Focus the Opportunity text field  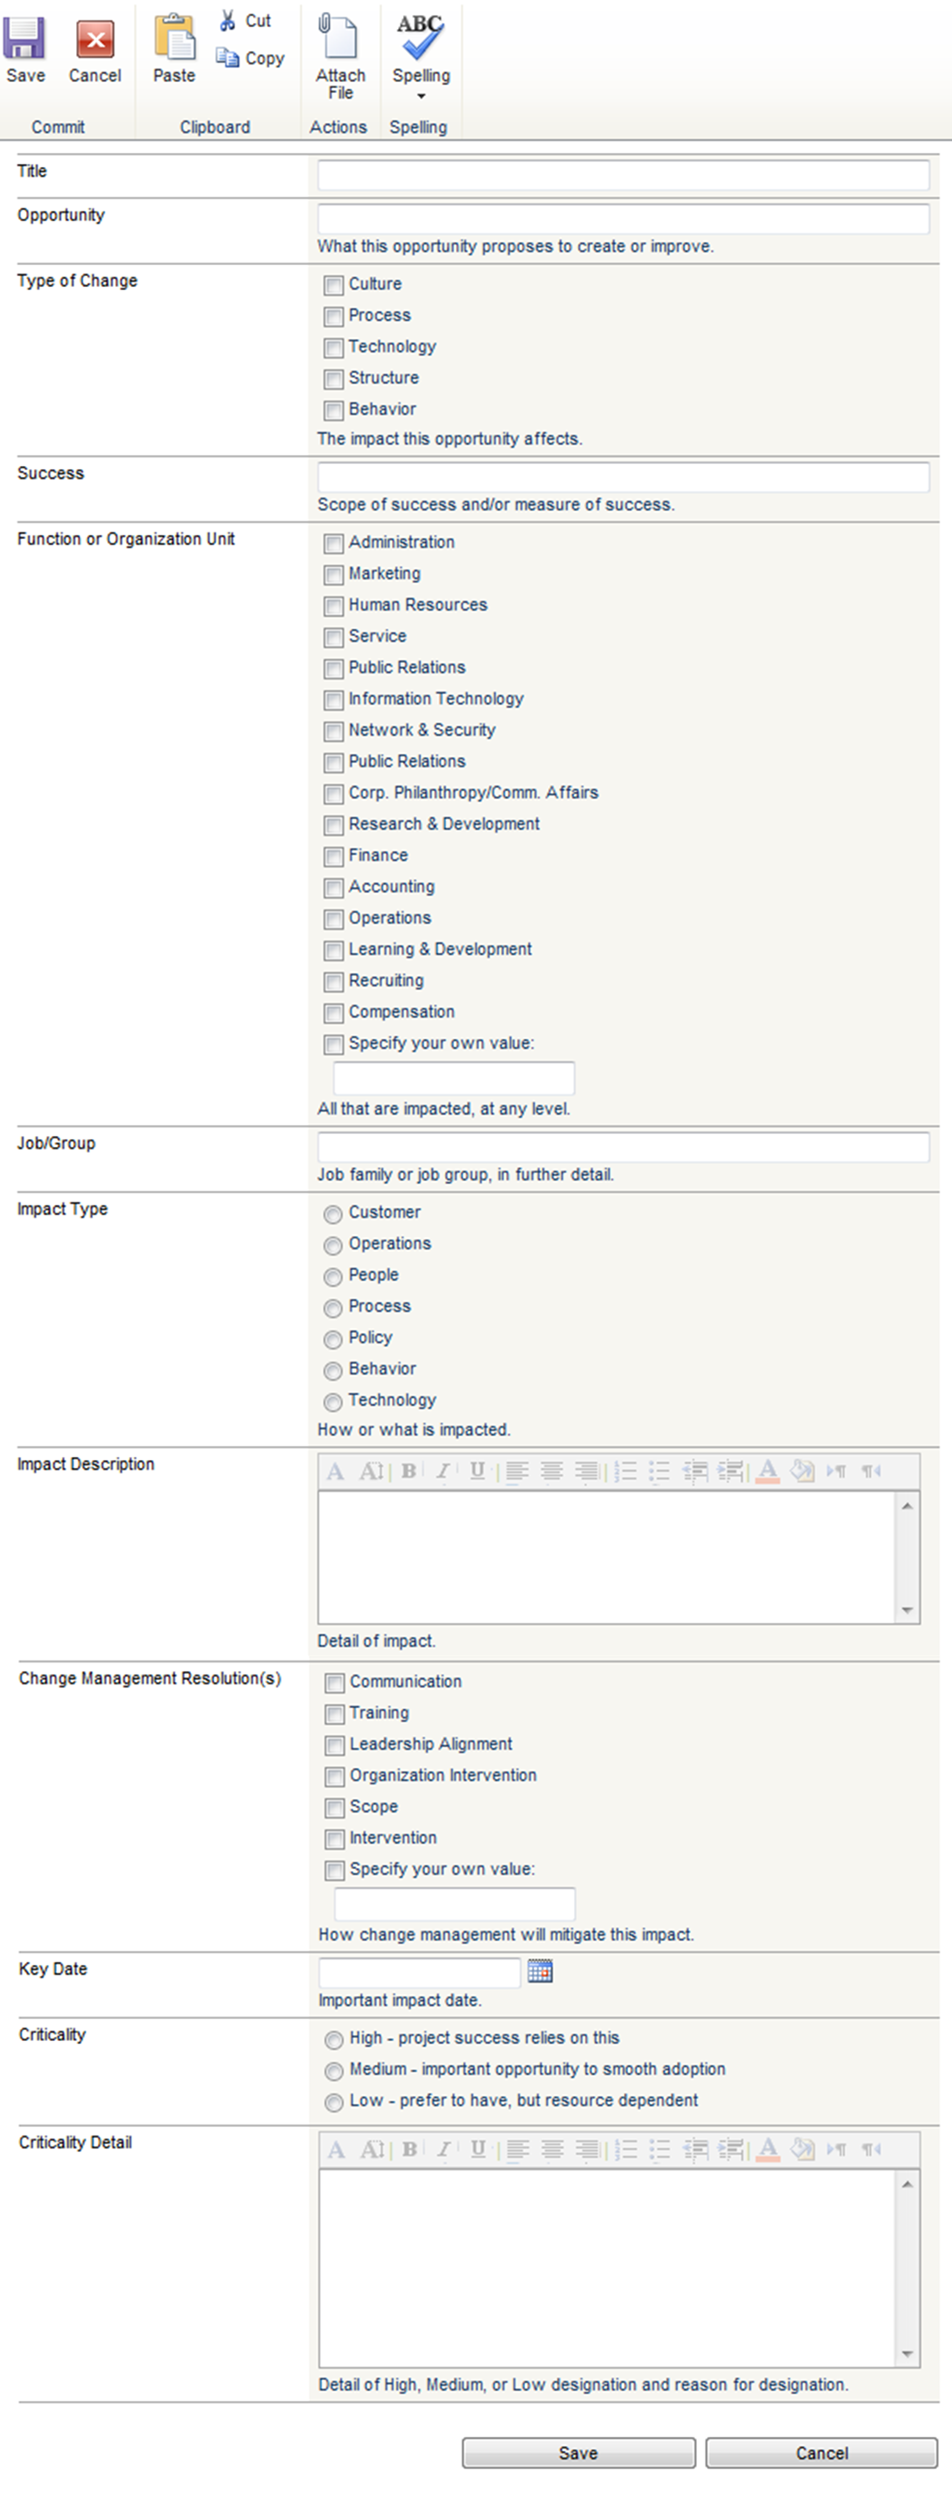click(623, 219)
